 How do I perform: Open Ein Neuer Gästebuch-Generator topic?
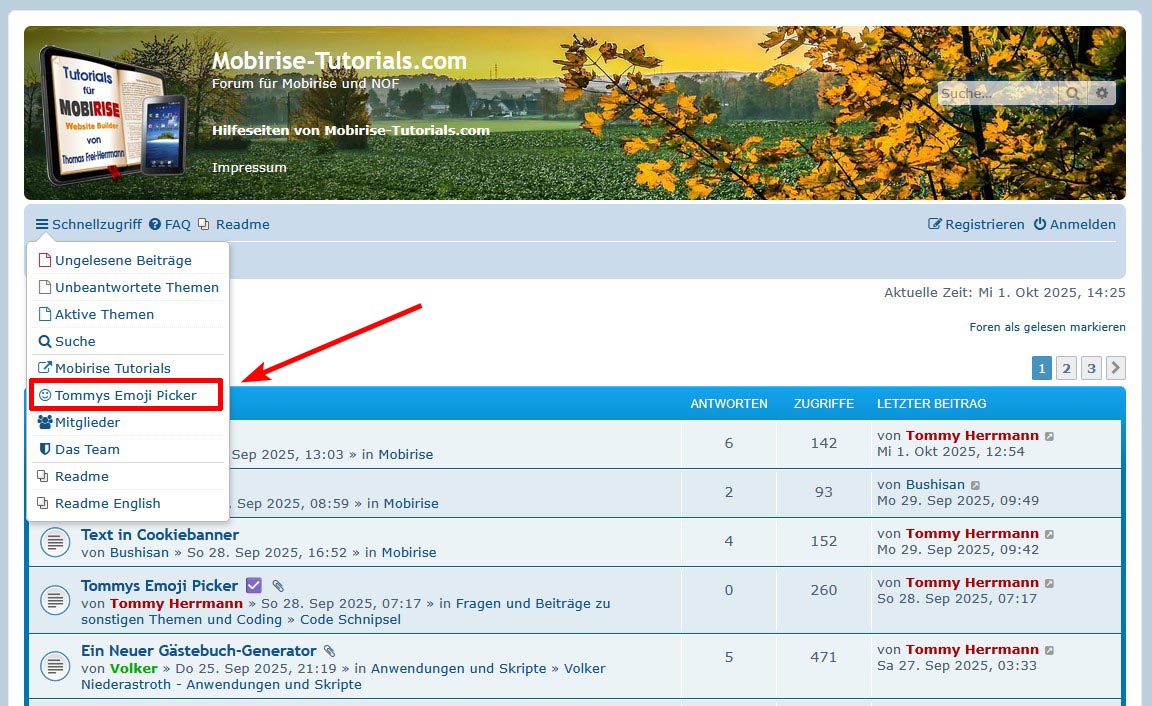point(198,651)
